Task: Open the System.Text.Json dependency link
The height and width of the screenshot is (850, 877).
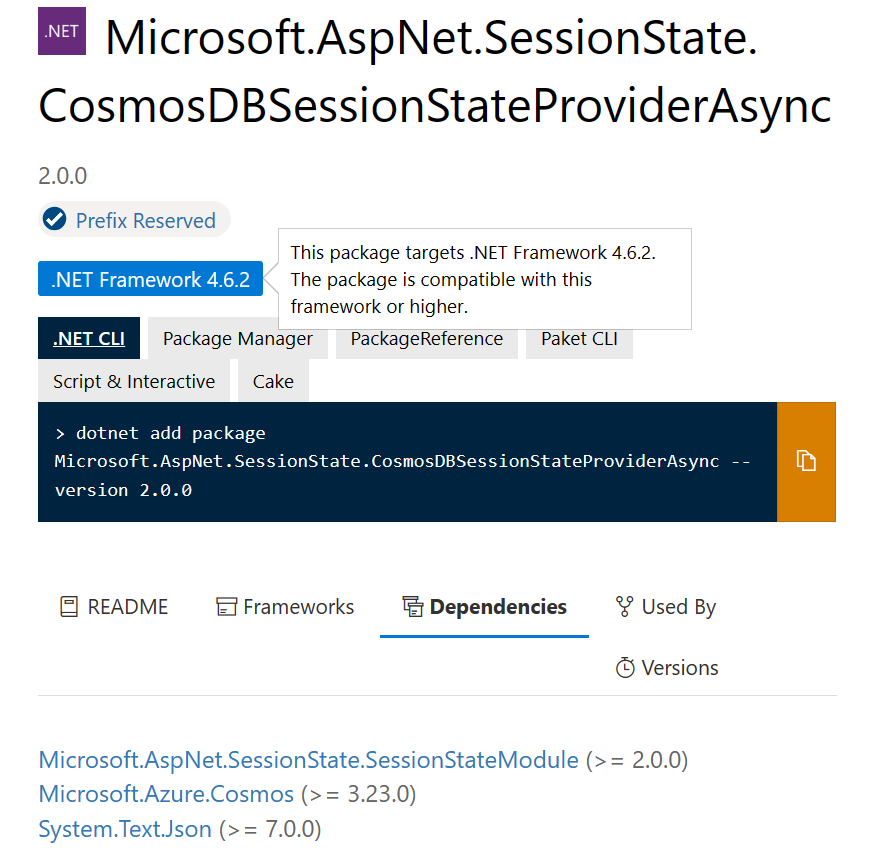Action: (125, 829)
